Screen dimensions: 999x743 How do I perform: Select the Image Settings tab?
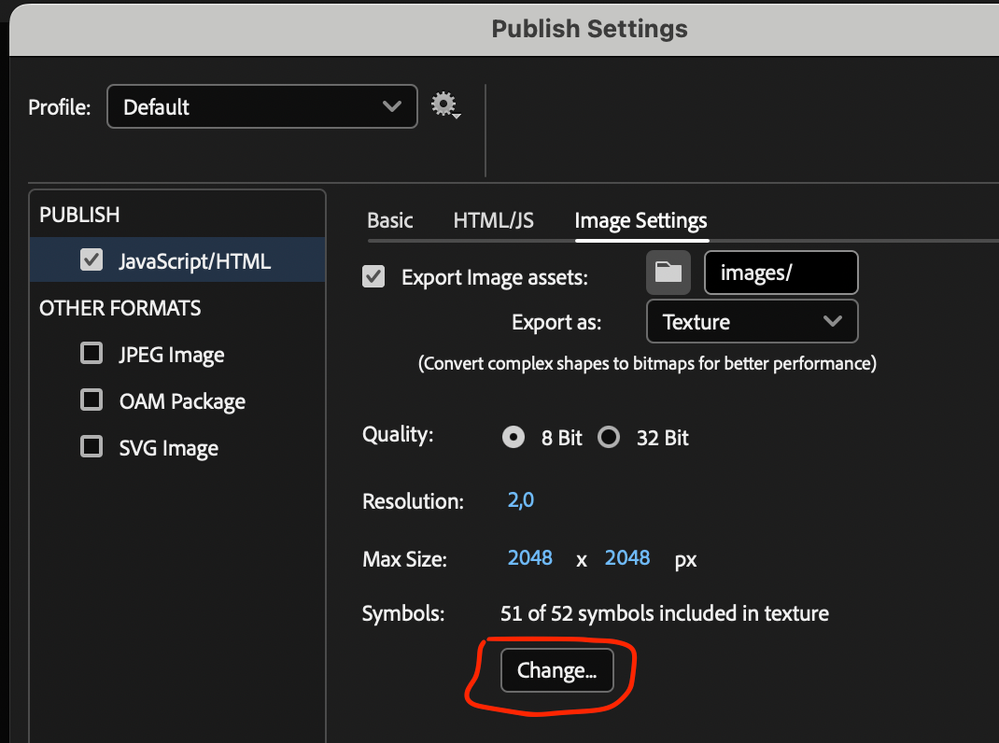(x=641, y=221)
